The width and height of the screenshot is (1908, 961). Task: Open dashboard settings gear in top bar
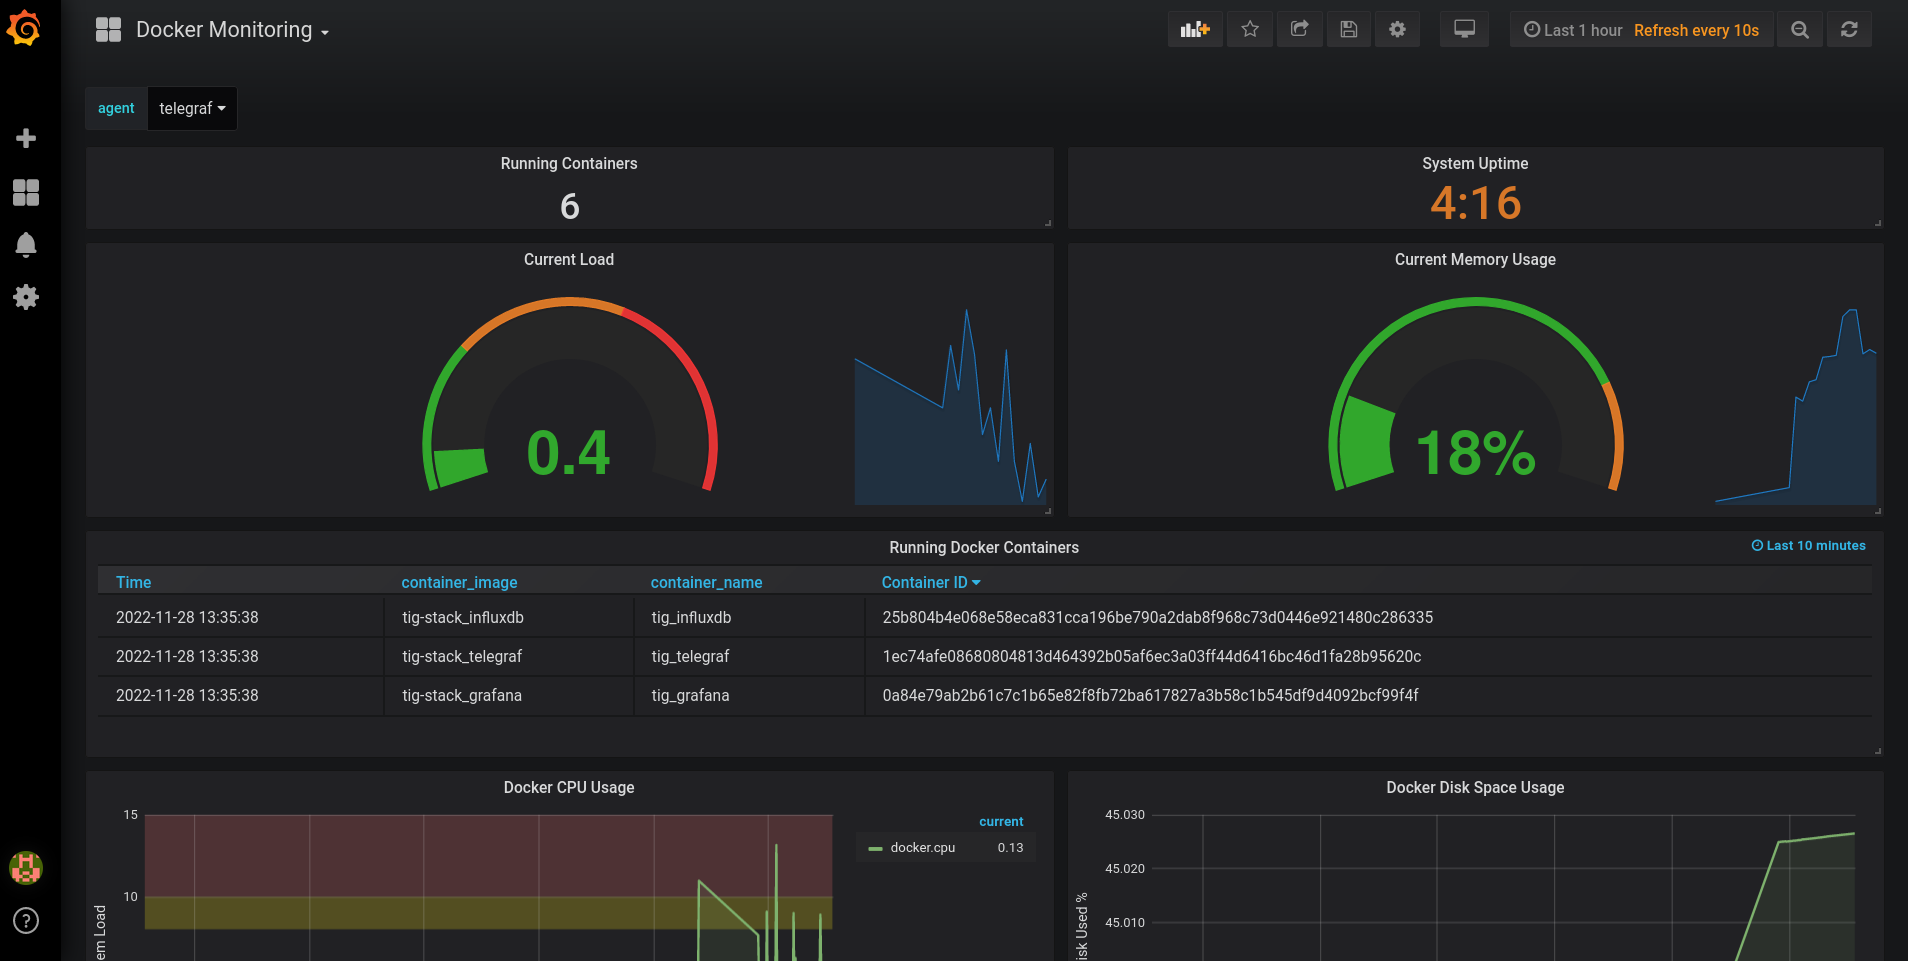(1397, 30)
